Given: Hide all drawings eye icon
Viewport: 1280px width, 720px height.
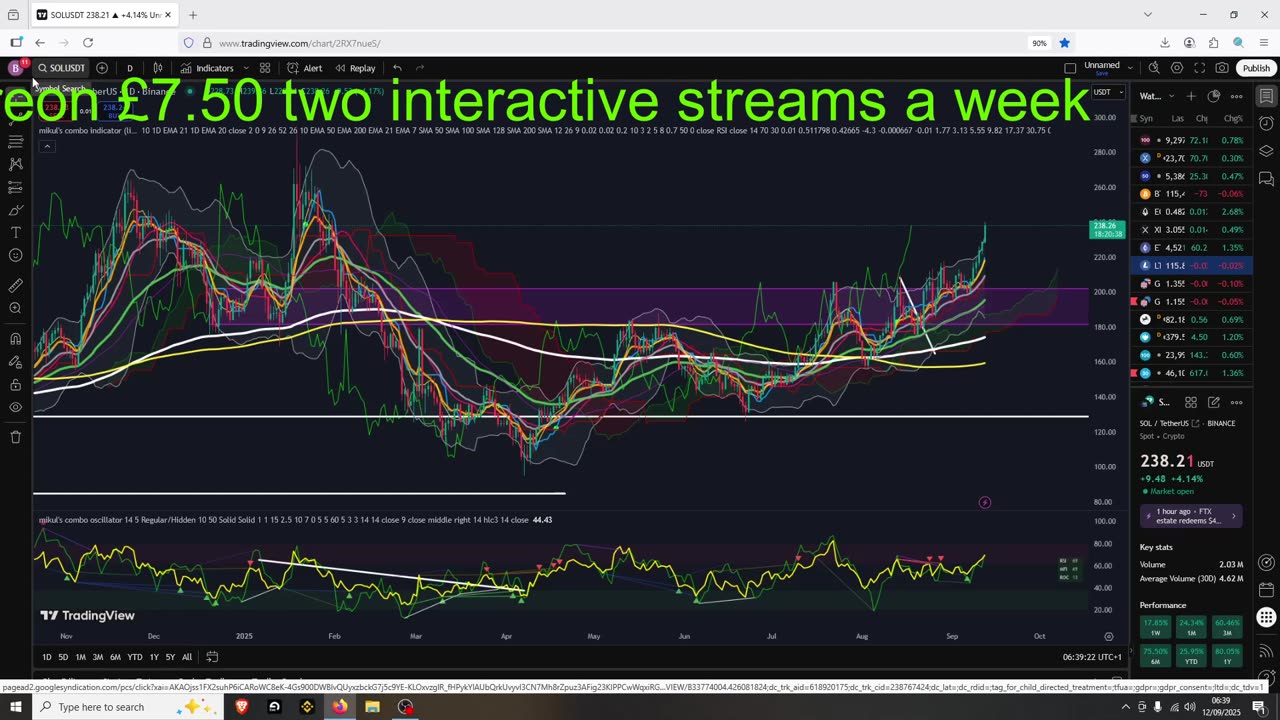Looking at the screenshot, I should pos(15,407).
